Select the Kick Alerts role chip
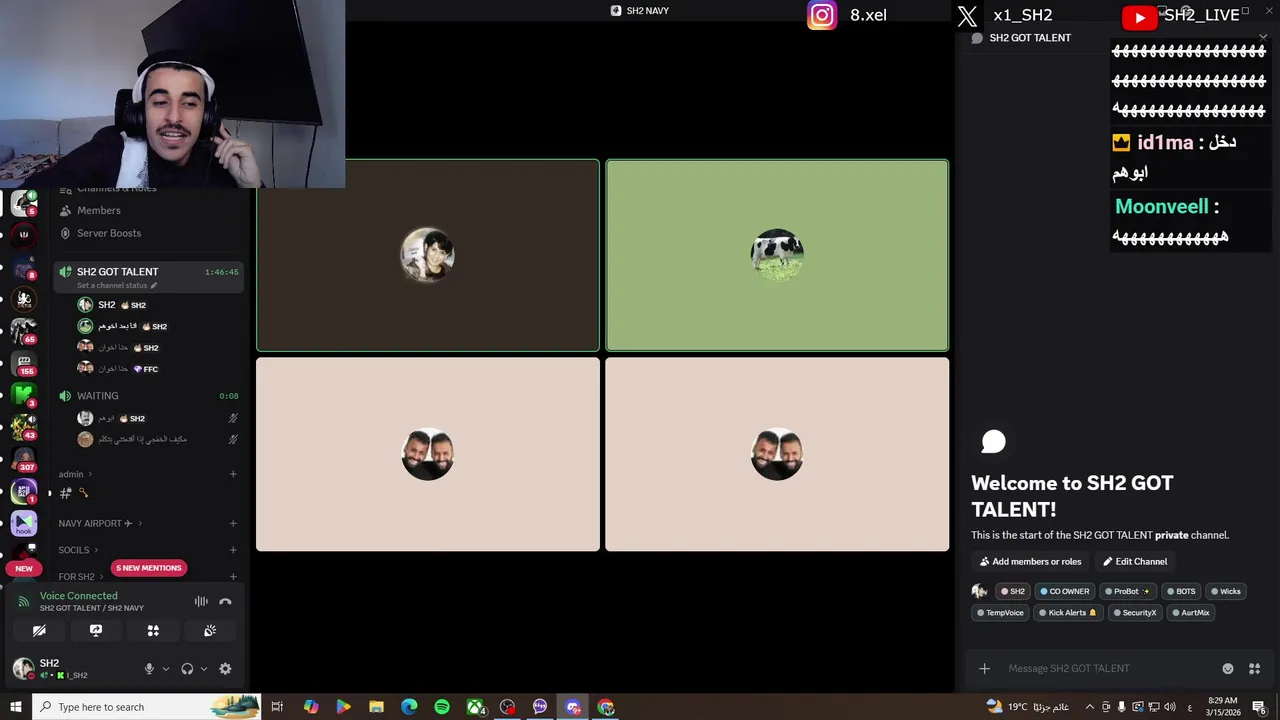 (1068, 613)
